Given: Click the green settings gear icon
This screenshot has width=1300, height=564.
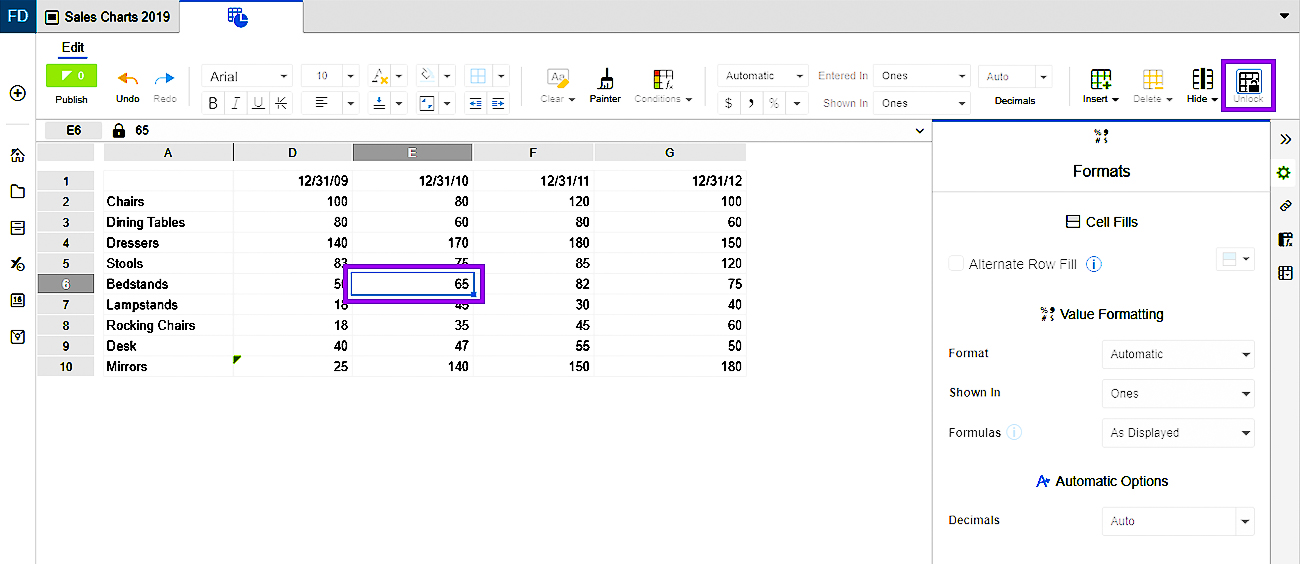Looking at the screenshot, I should (x=1285, y=173).
